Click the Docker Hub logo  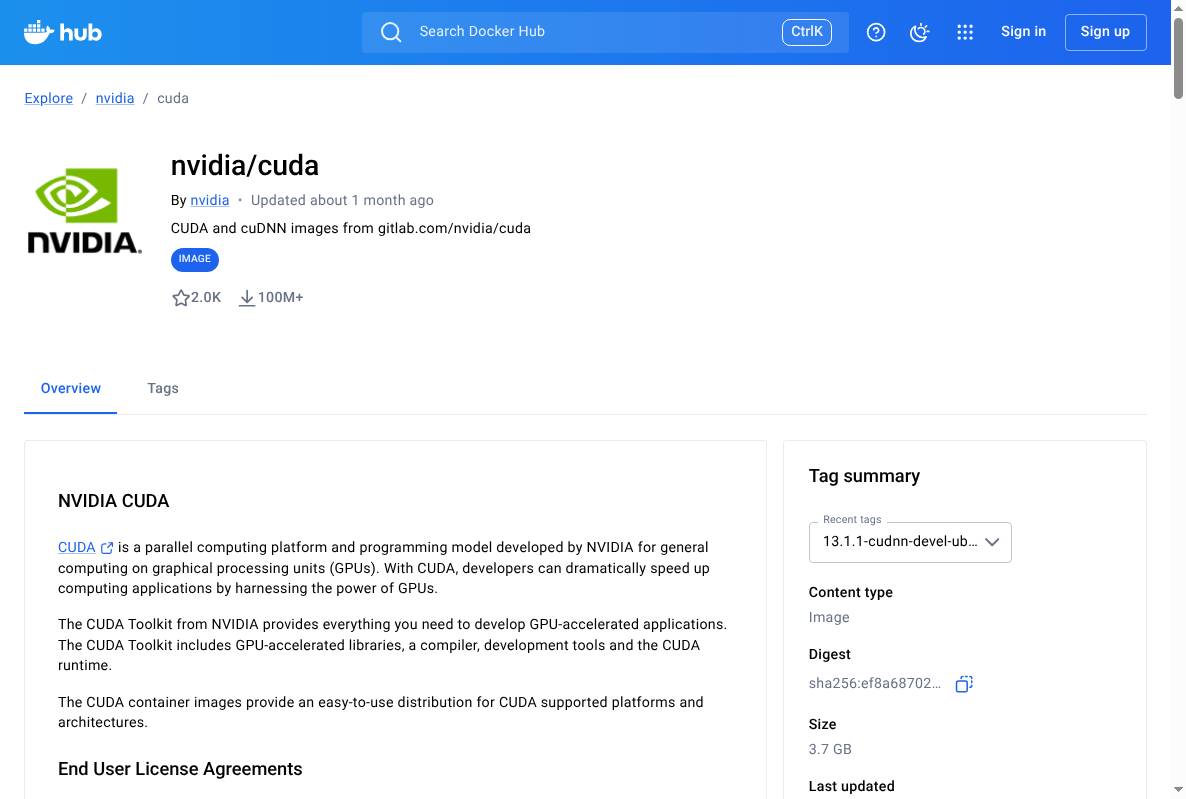63,32
